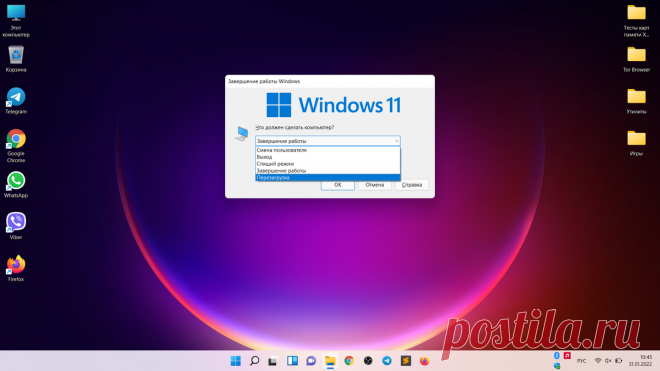Open Telegram desktop shortcut
The width and height of the screenshot is (660, 371).
[16, 101]
